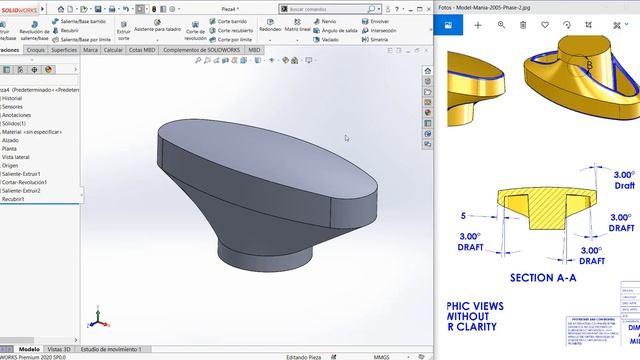Mark the photo as favorite with the heart icon
The image size is (640, 360).
click(x=545, y=25)
